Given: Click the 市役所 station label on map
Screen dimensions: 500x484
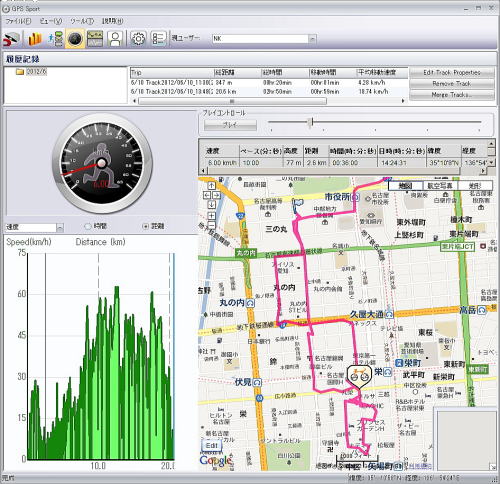Looking at the screenshot, I should tap(337, 197).
